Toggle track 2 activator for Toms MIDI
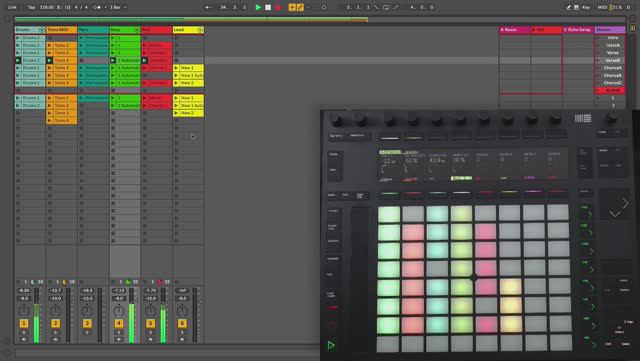 pyautogui.click(x=56, y=323)
